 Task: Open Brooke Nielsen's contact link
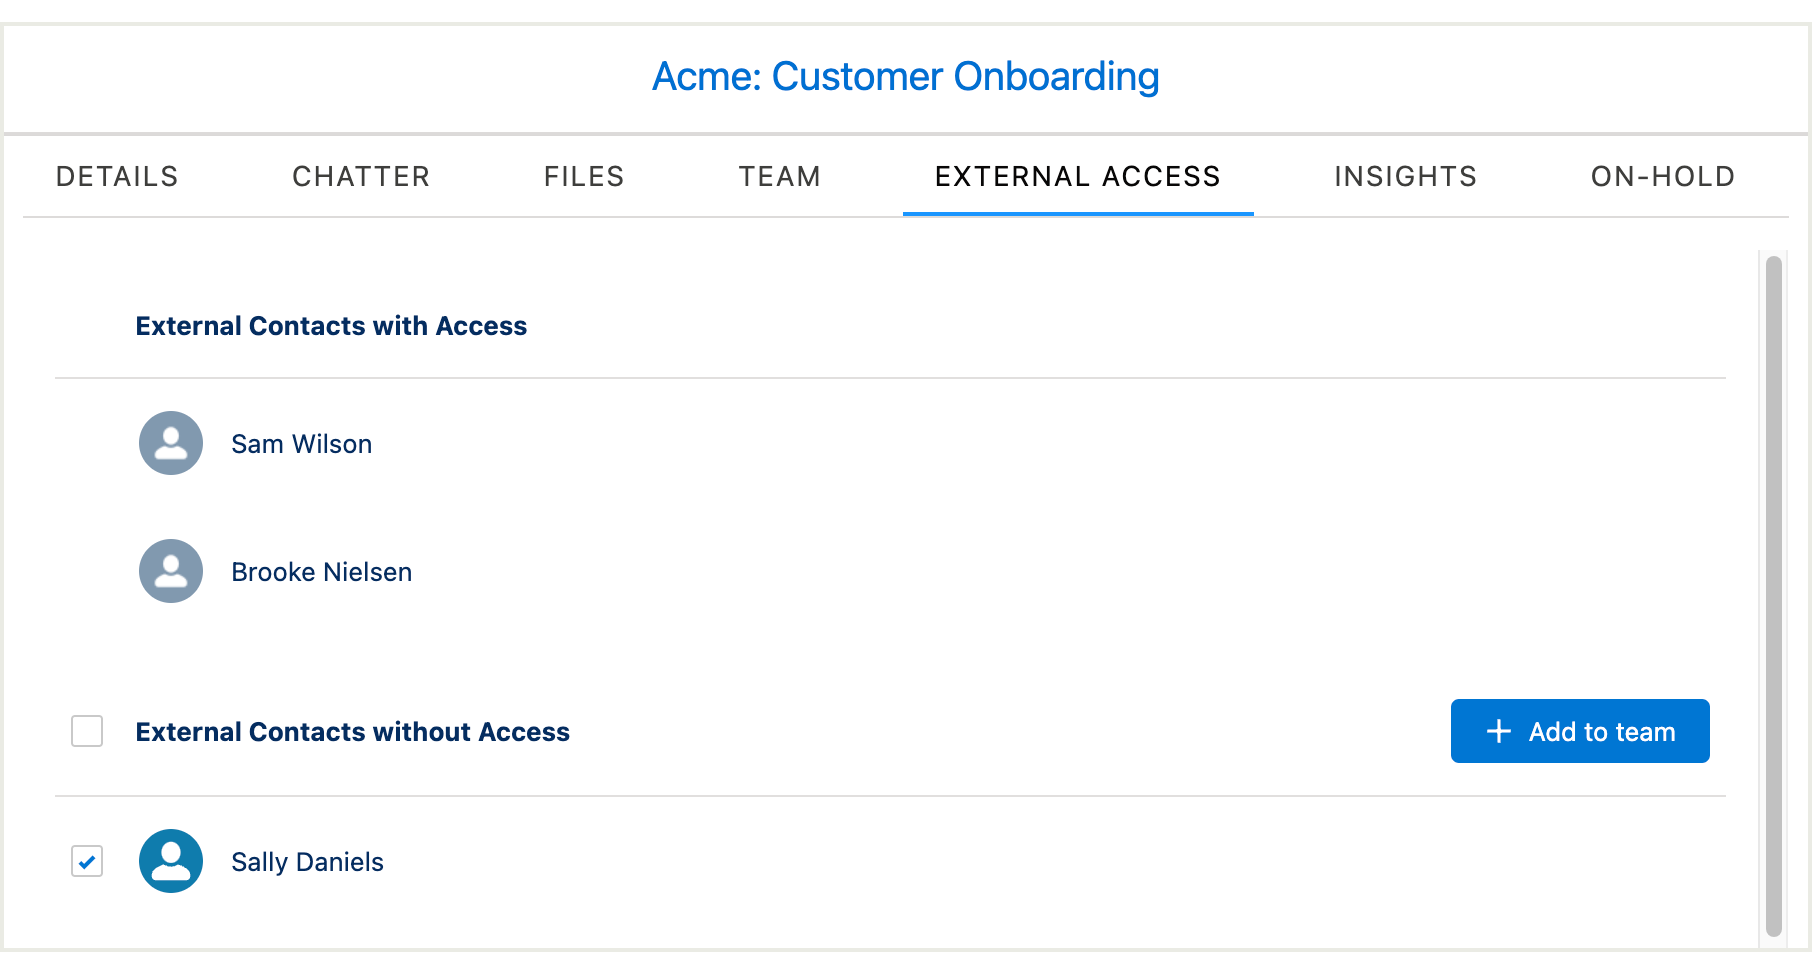(321, 571)
